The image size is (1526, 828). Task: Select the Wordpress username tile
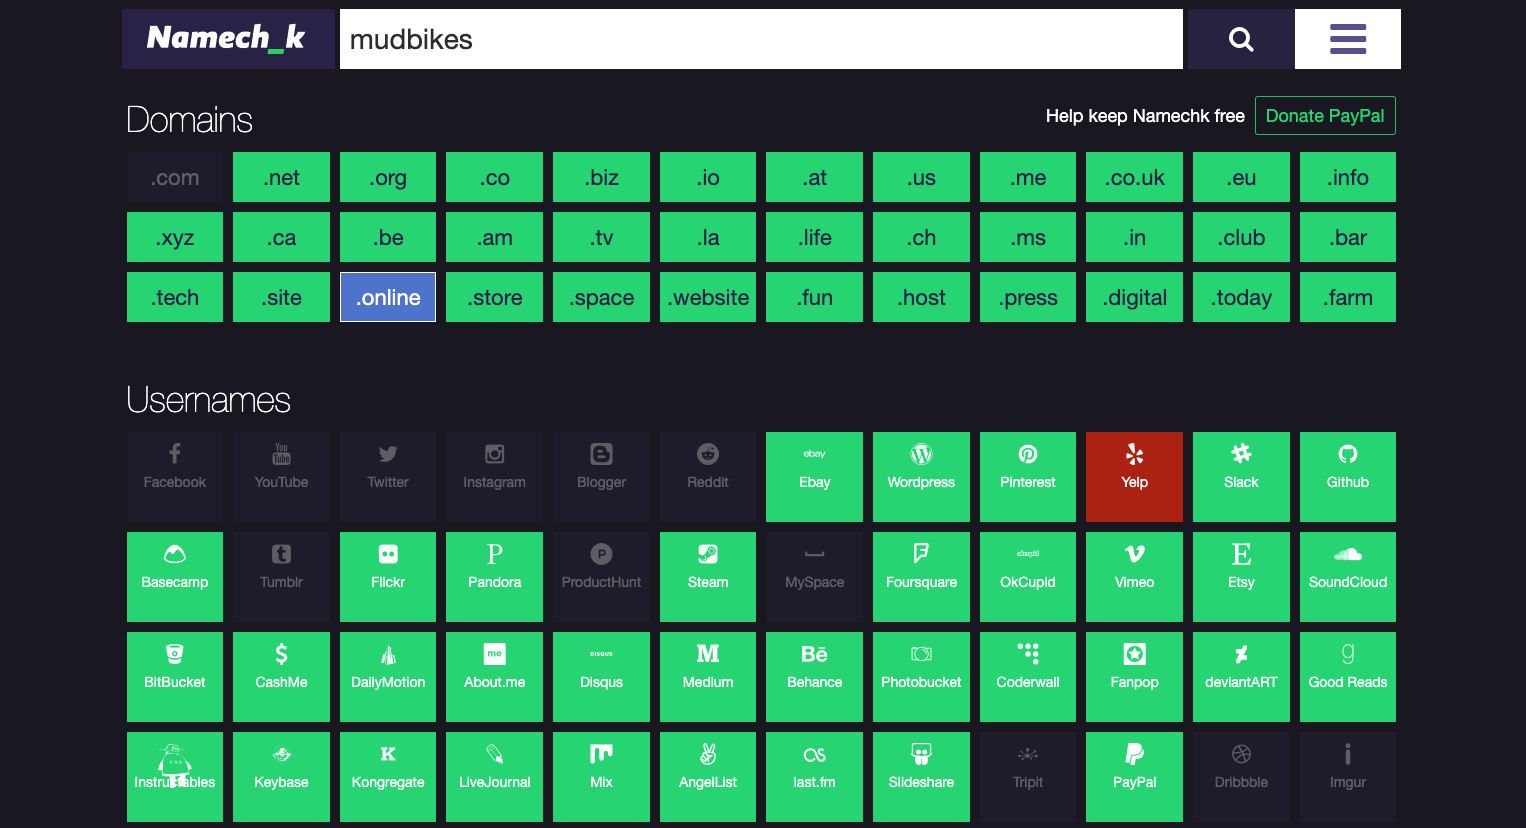tap(921, 477)
